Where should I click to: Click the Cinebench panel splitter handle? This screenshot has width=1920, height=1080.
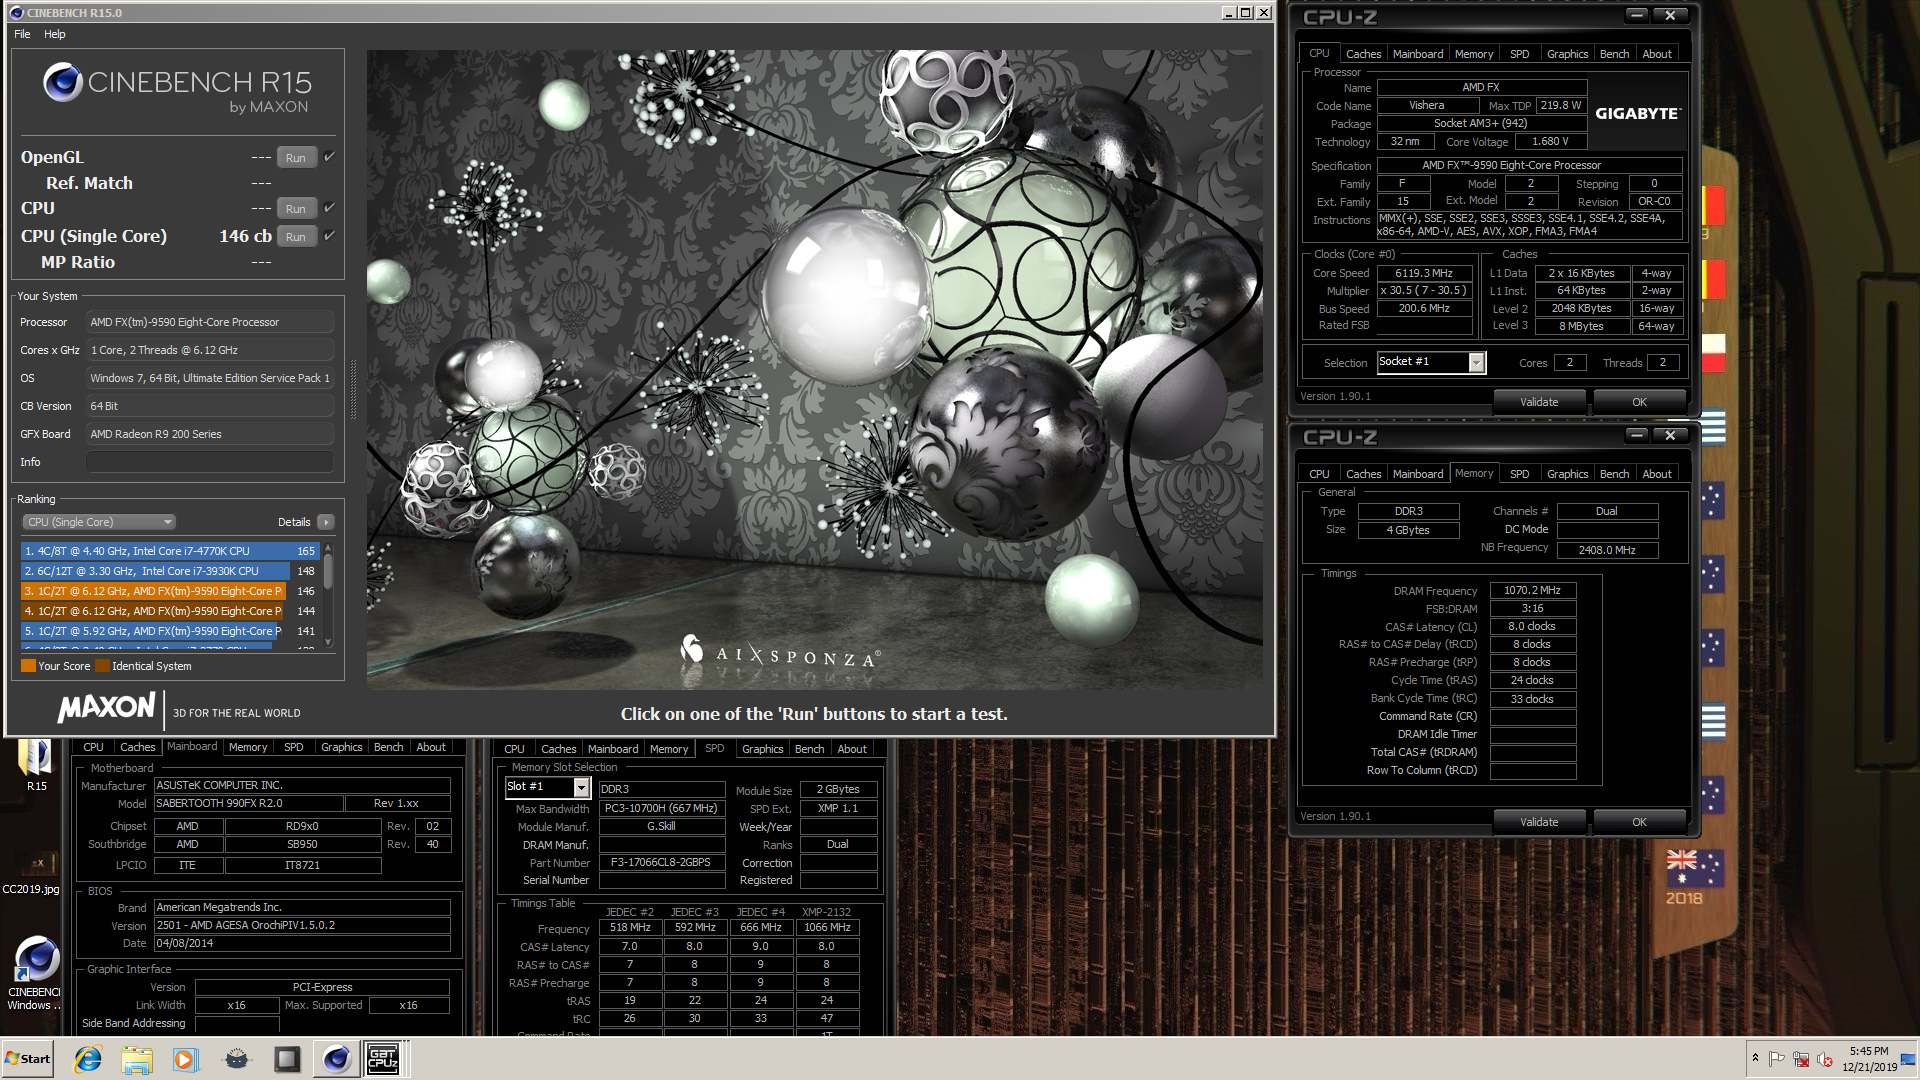353,390
